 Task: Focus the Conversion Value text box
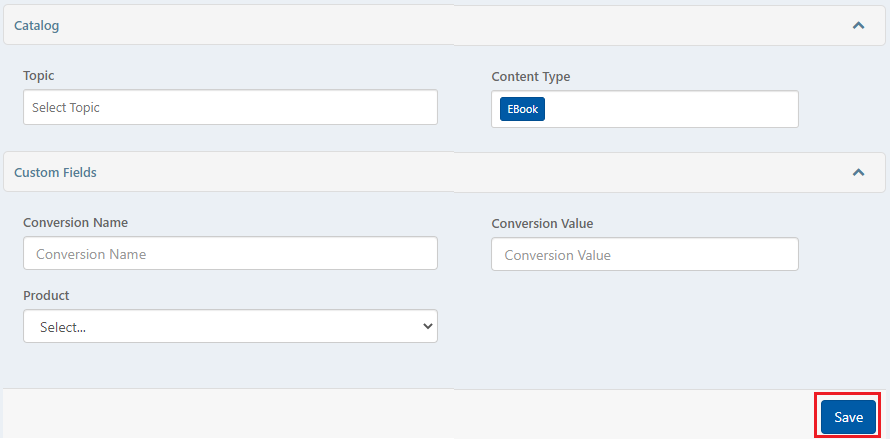[x=645, y=254]
